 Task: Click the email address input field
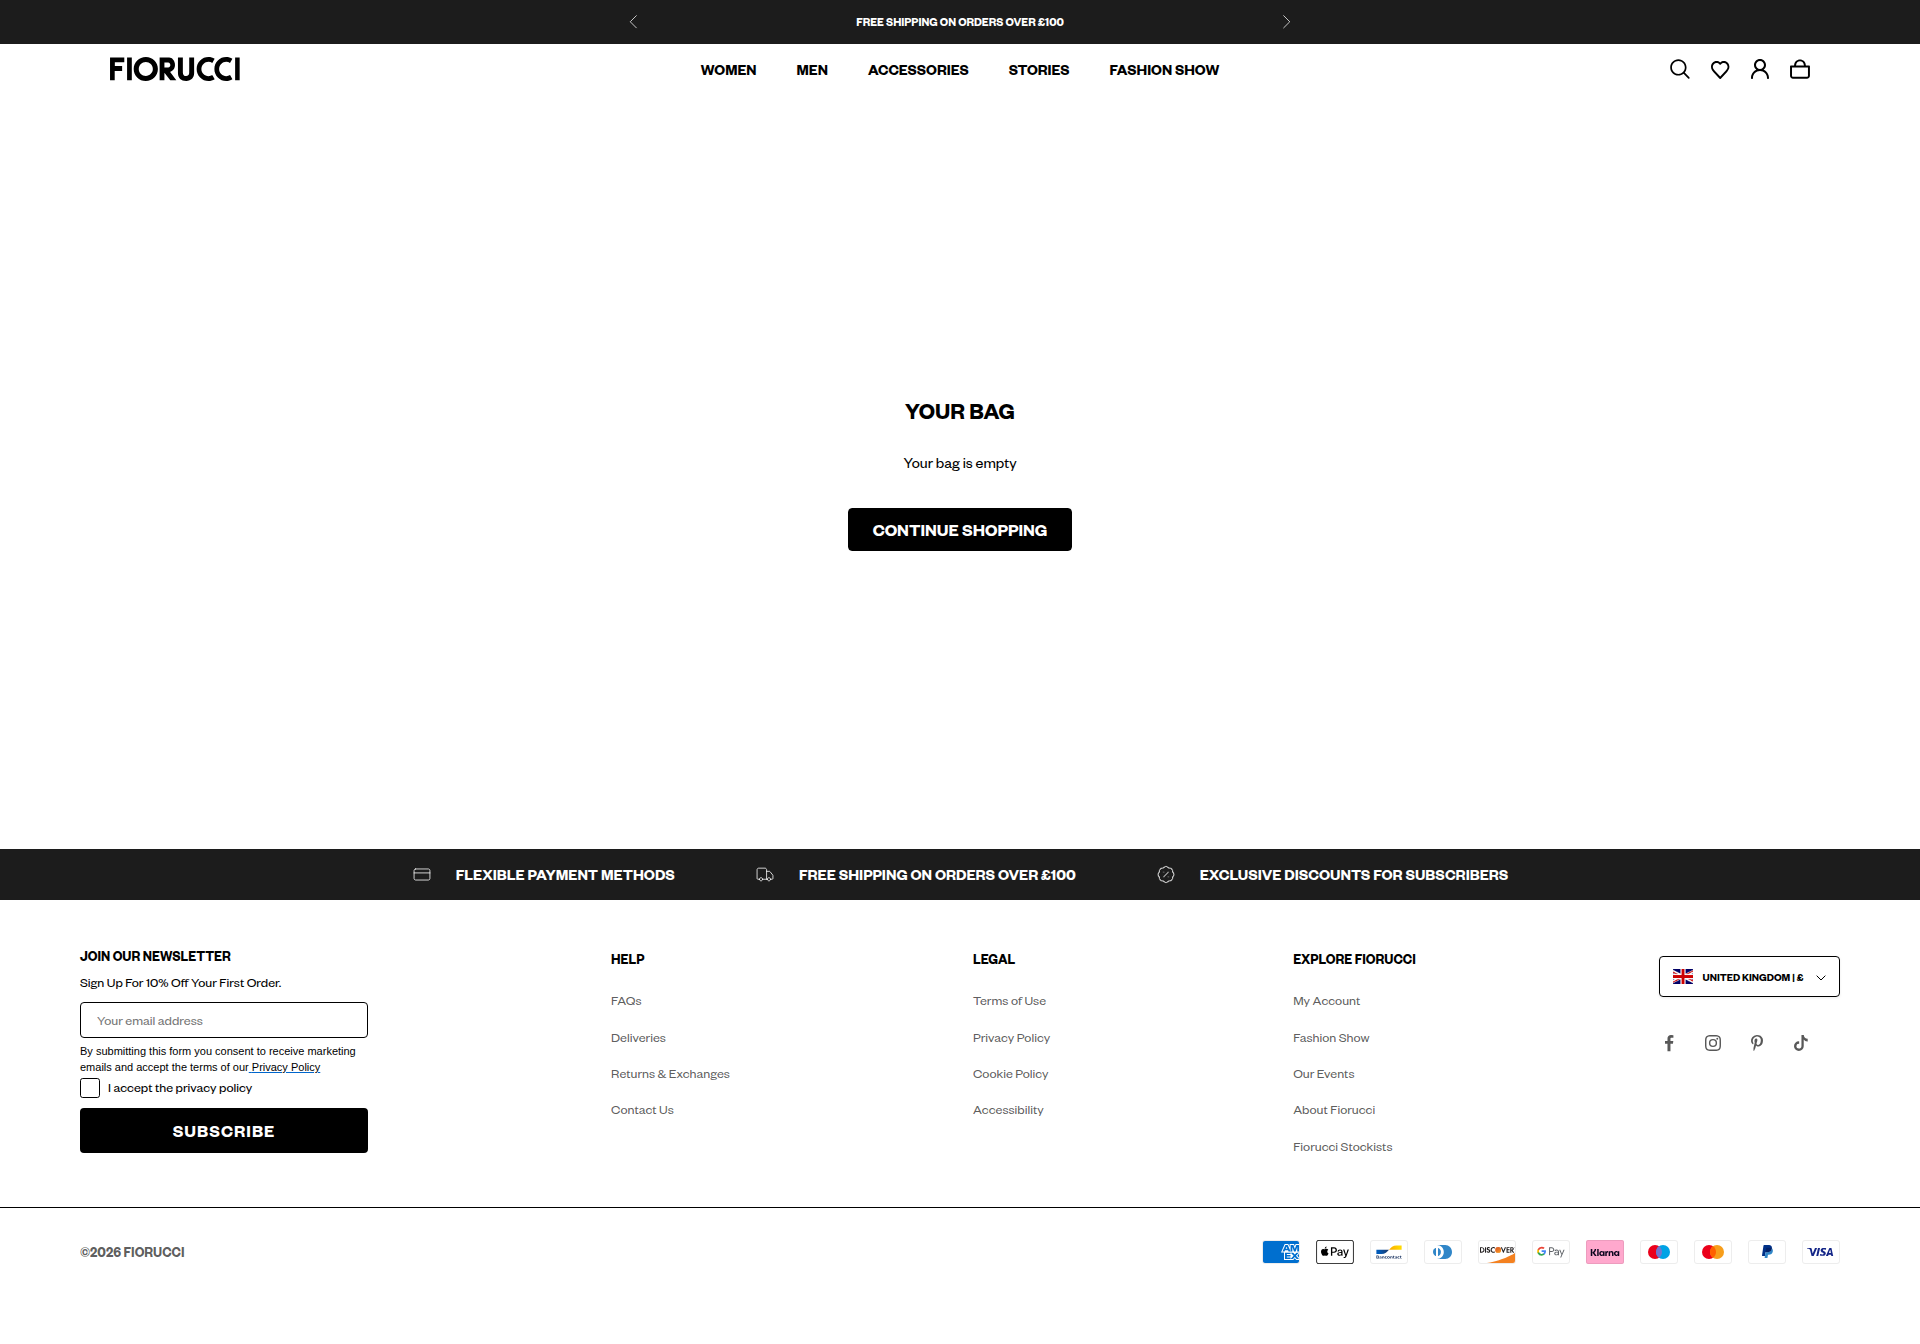223,1020
